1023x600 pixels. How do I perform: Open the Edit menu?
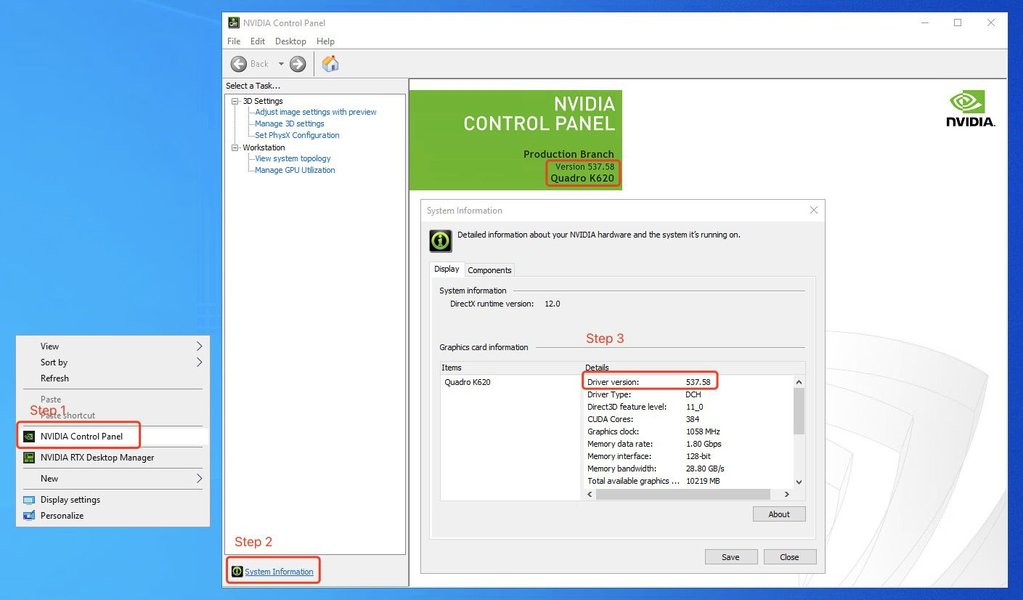(x=258, y=41)
